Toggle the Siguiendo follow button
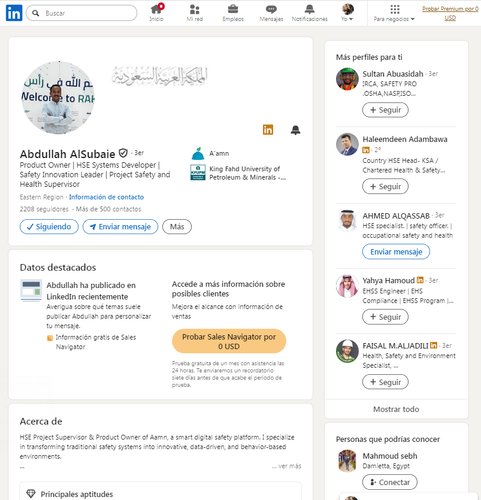 click(x=49, y=227)
